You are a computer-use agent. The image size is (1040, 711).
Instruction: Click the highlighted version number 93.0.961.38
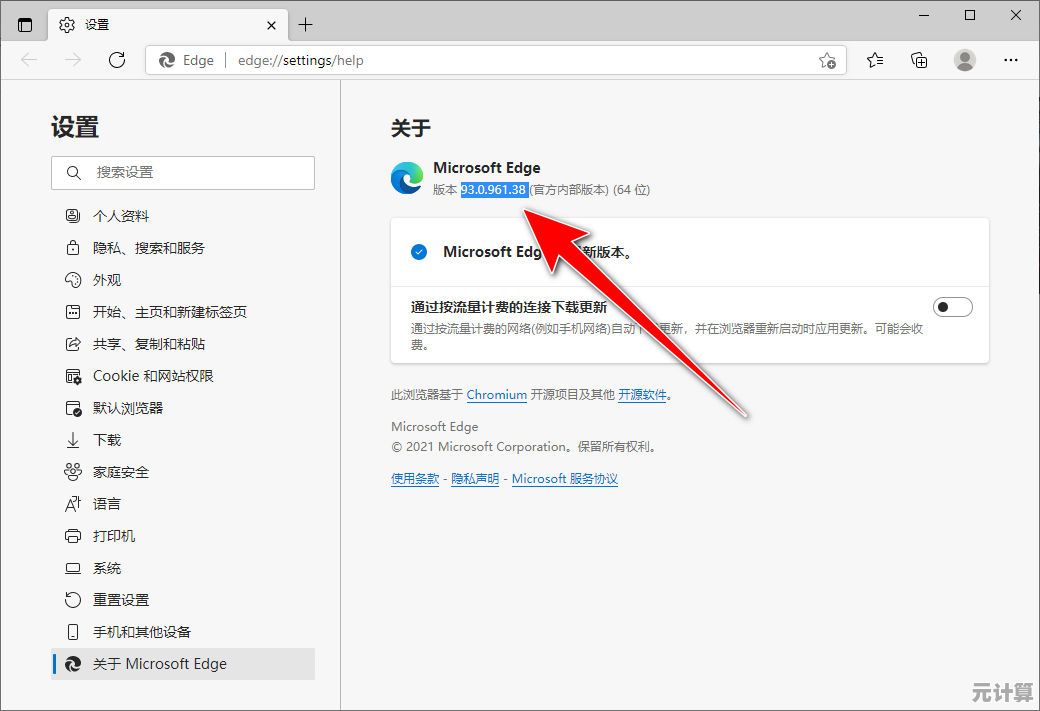click(494, 190)
